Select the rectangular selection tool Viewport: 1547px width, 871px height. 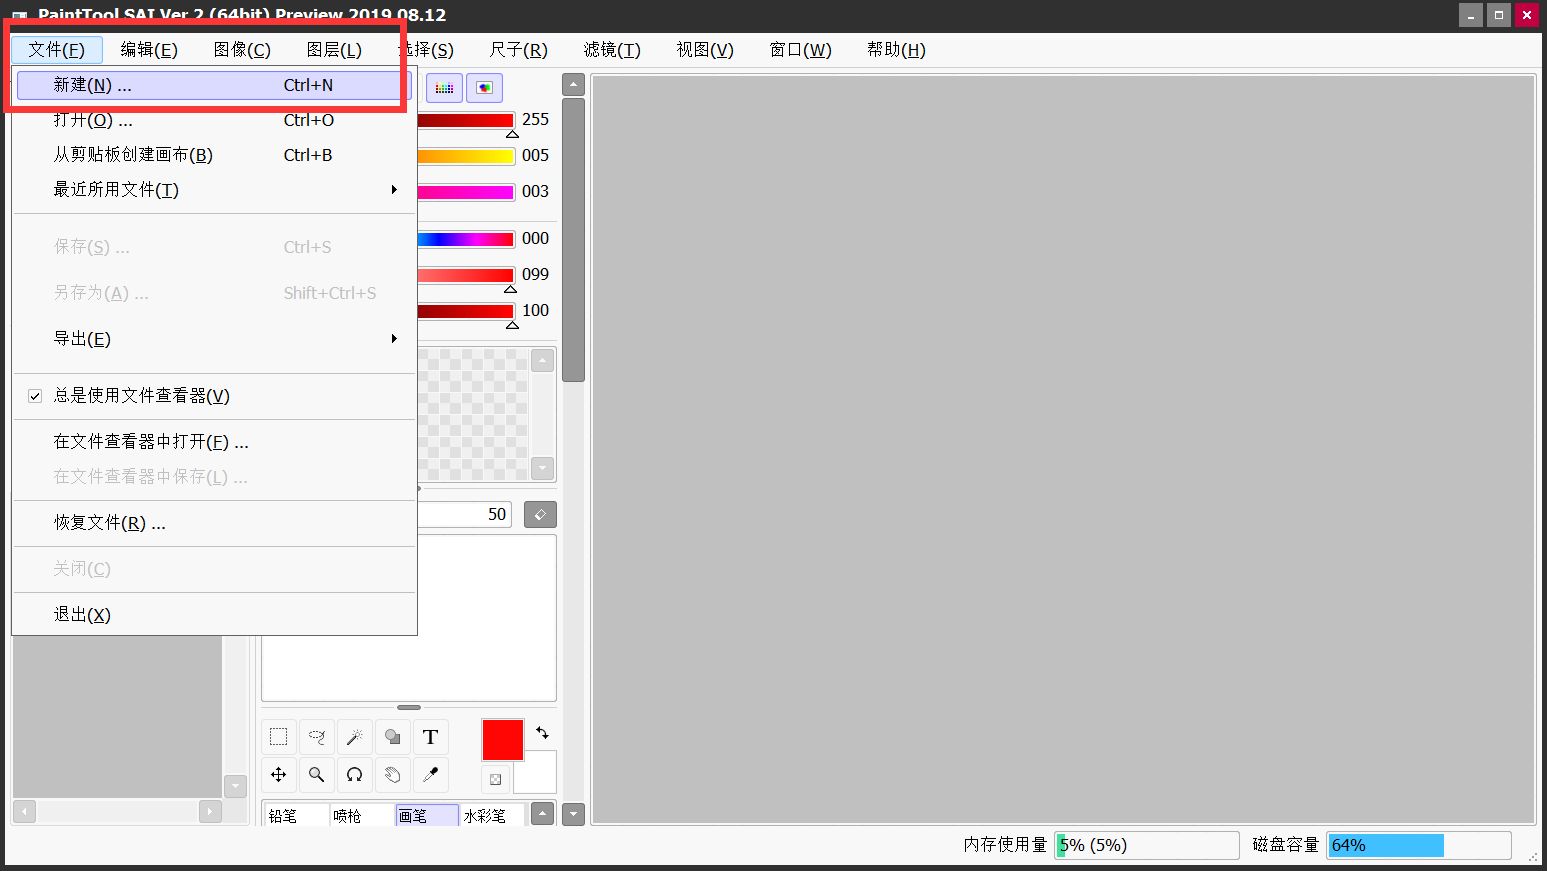click(x=279, y=737)
